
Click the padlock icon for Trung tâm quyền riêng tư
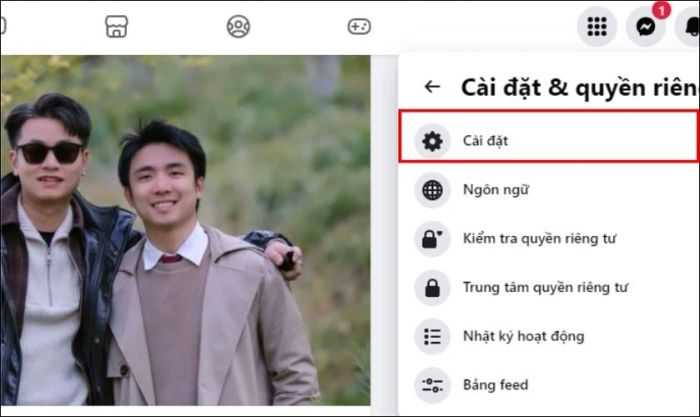[x=432, y=288]
